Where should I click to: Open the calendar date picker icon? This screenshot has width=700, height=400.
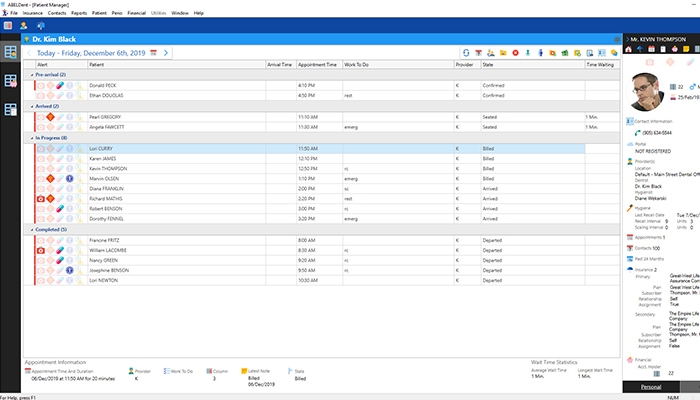[154, 52]
